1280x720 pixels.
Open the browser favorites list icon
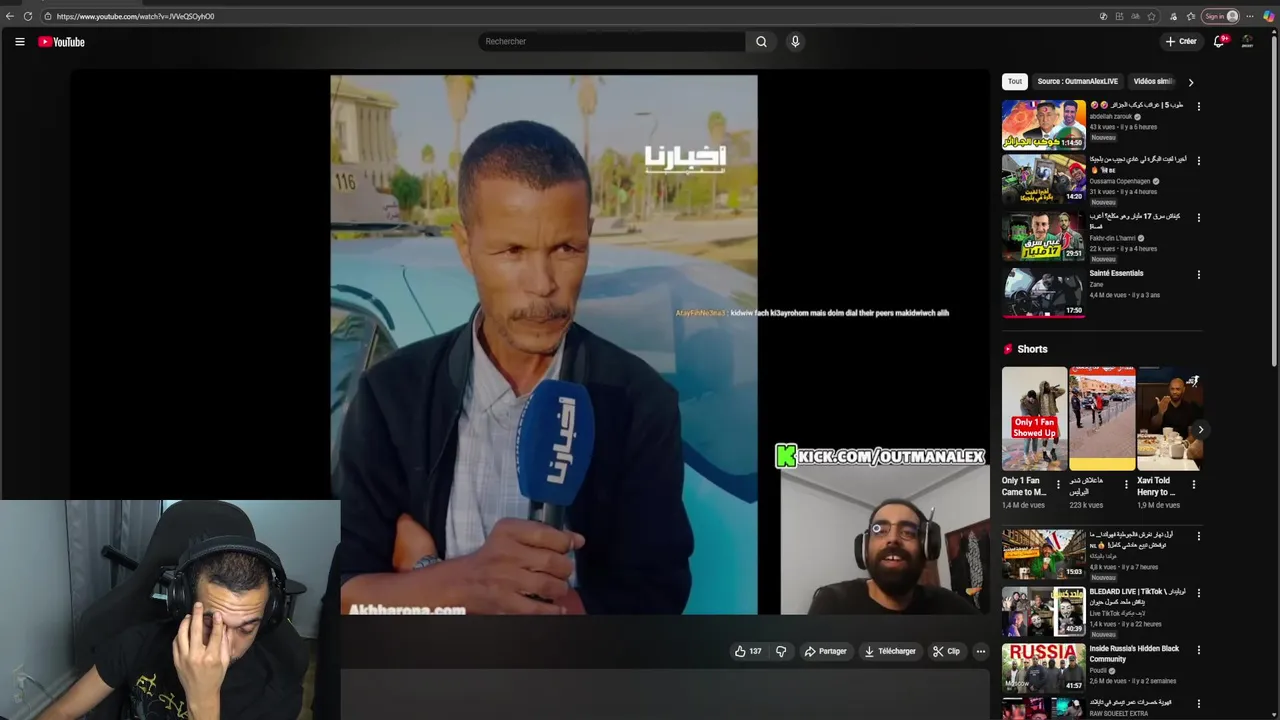coord(1191,16)
